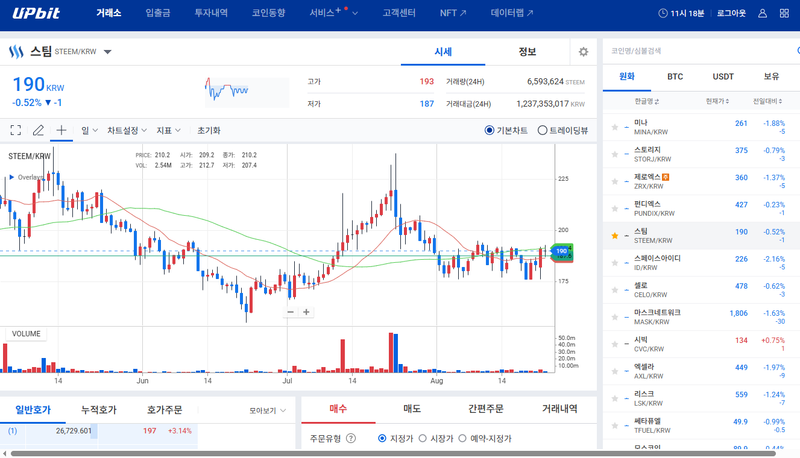Switch to BTC market tab

(x=675, y=77)
